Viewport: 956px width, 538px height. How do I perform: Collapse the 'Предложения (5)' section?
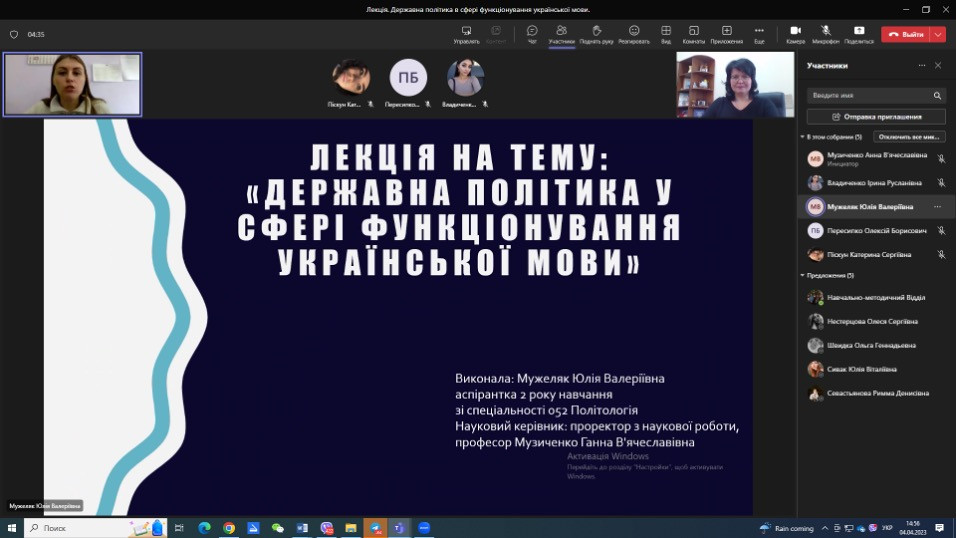802,275
